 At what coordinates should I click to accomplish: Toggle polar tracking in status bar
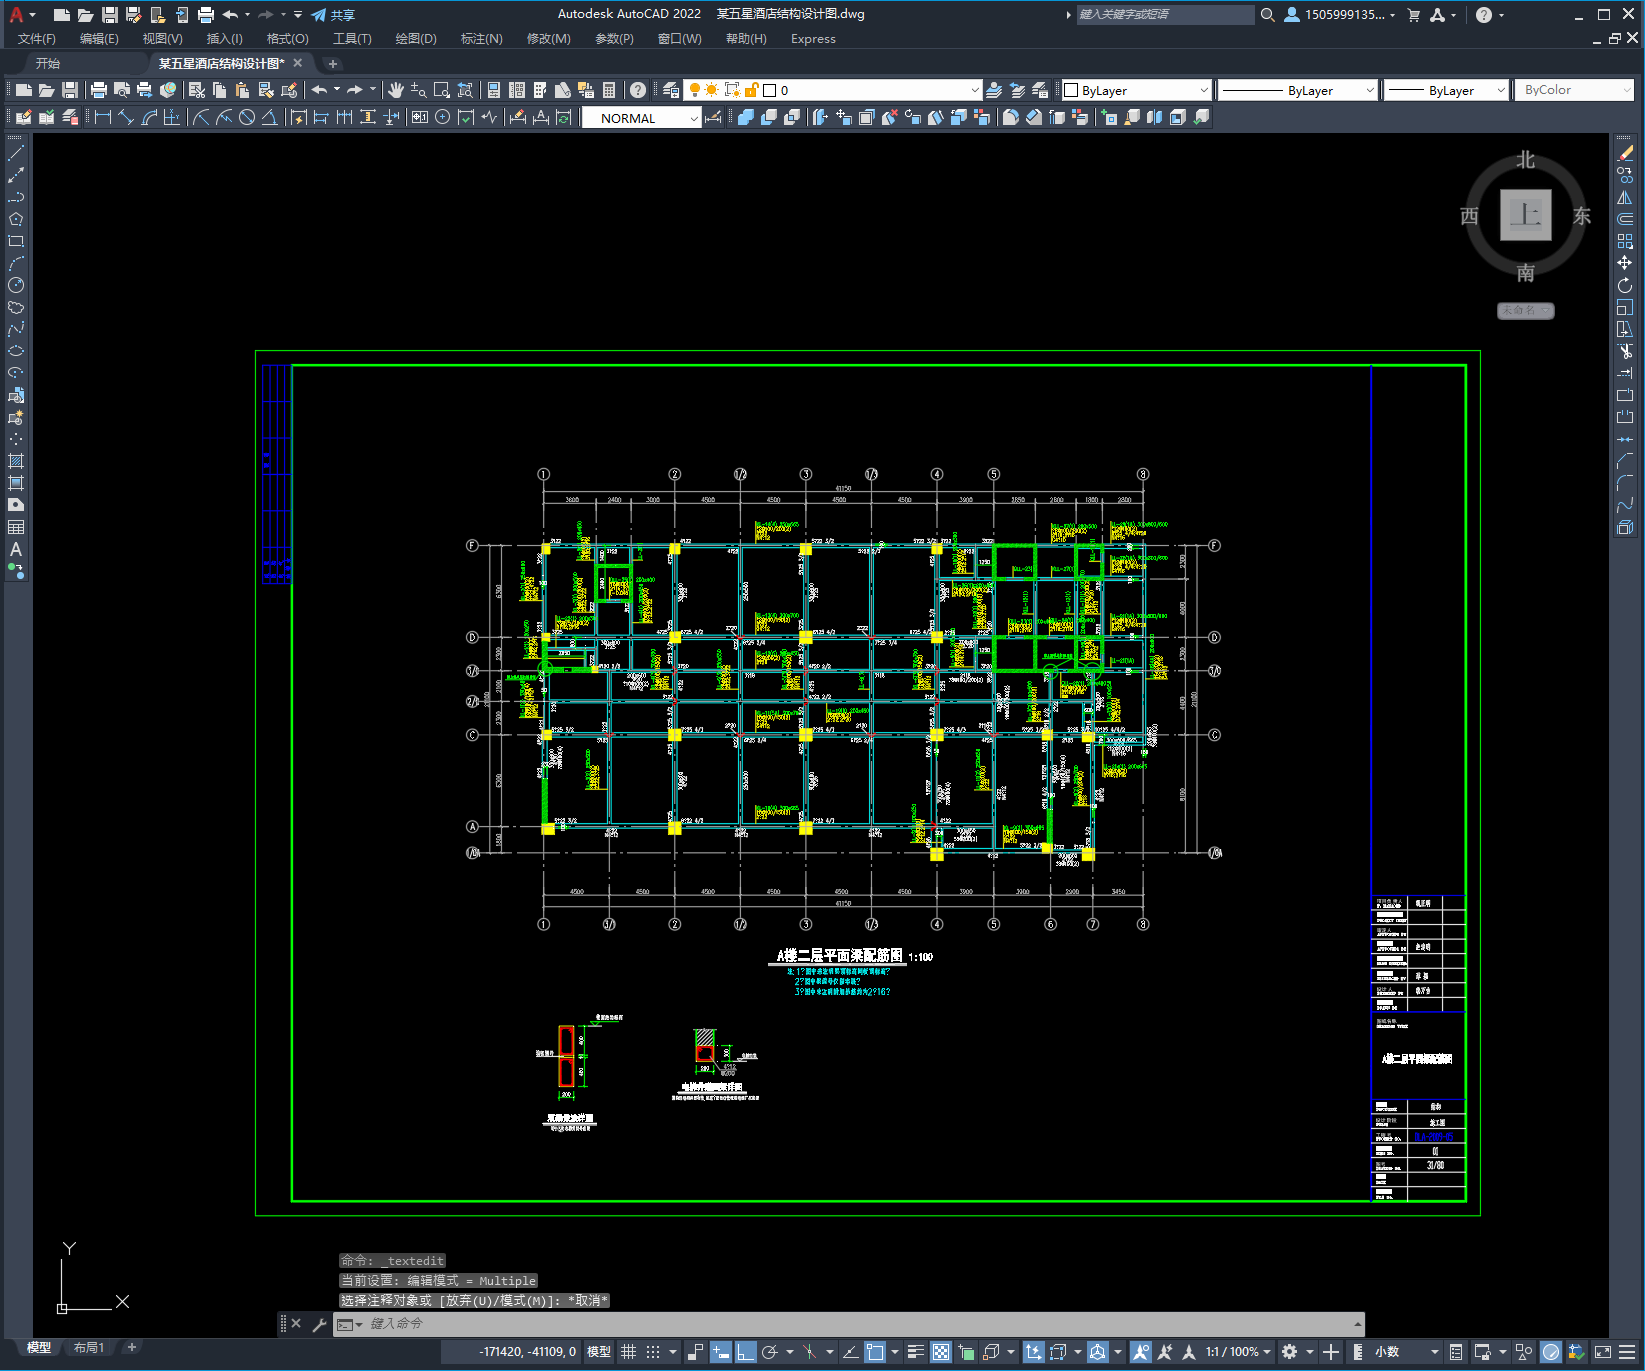(x=769, y=1352)
